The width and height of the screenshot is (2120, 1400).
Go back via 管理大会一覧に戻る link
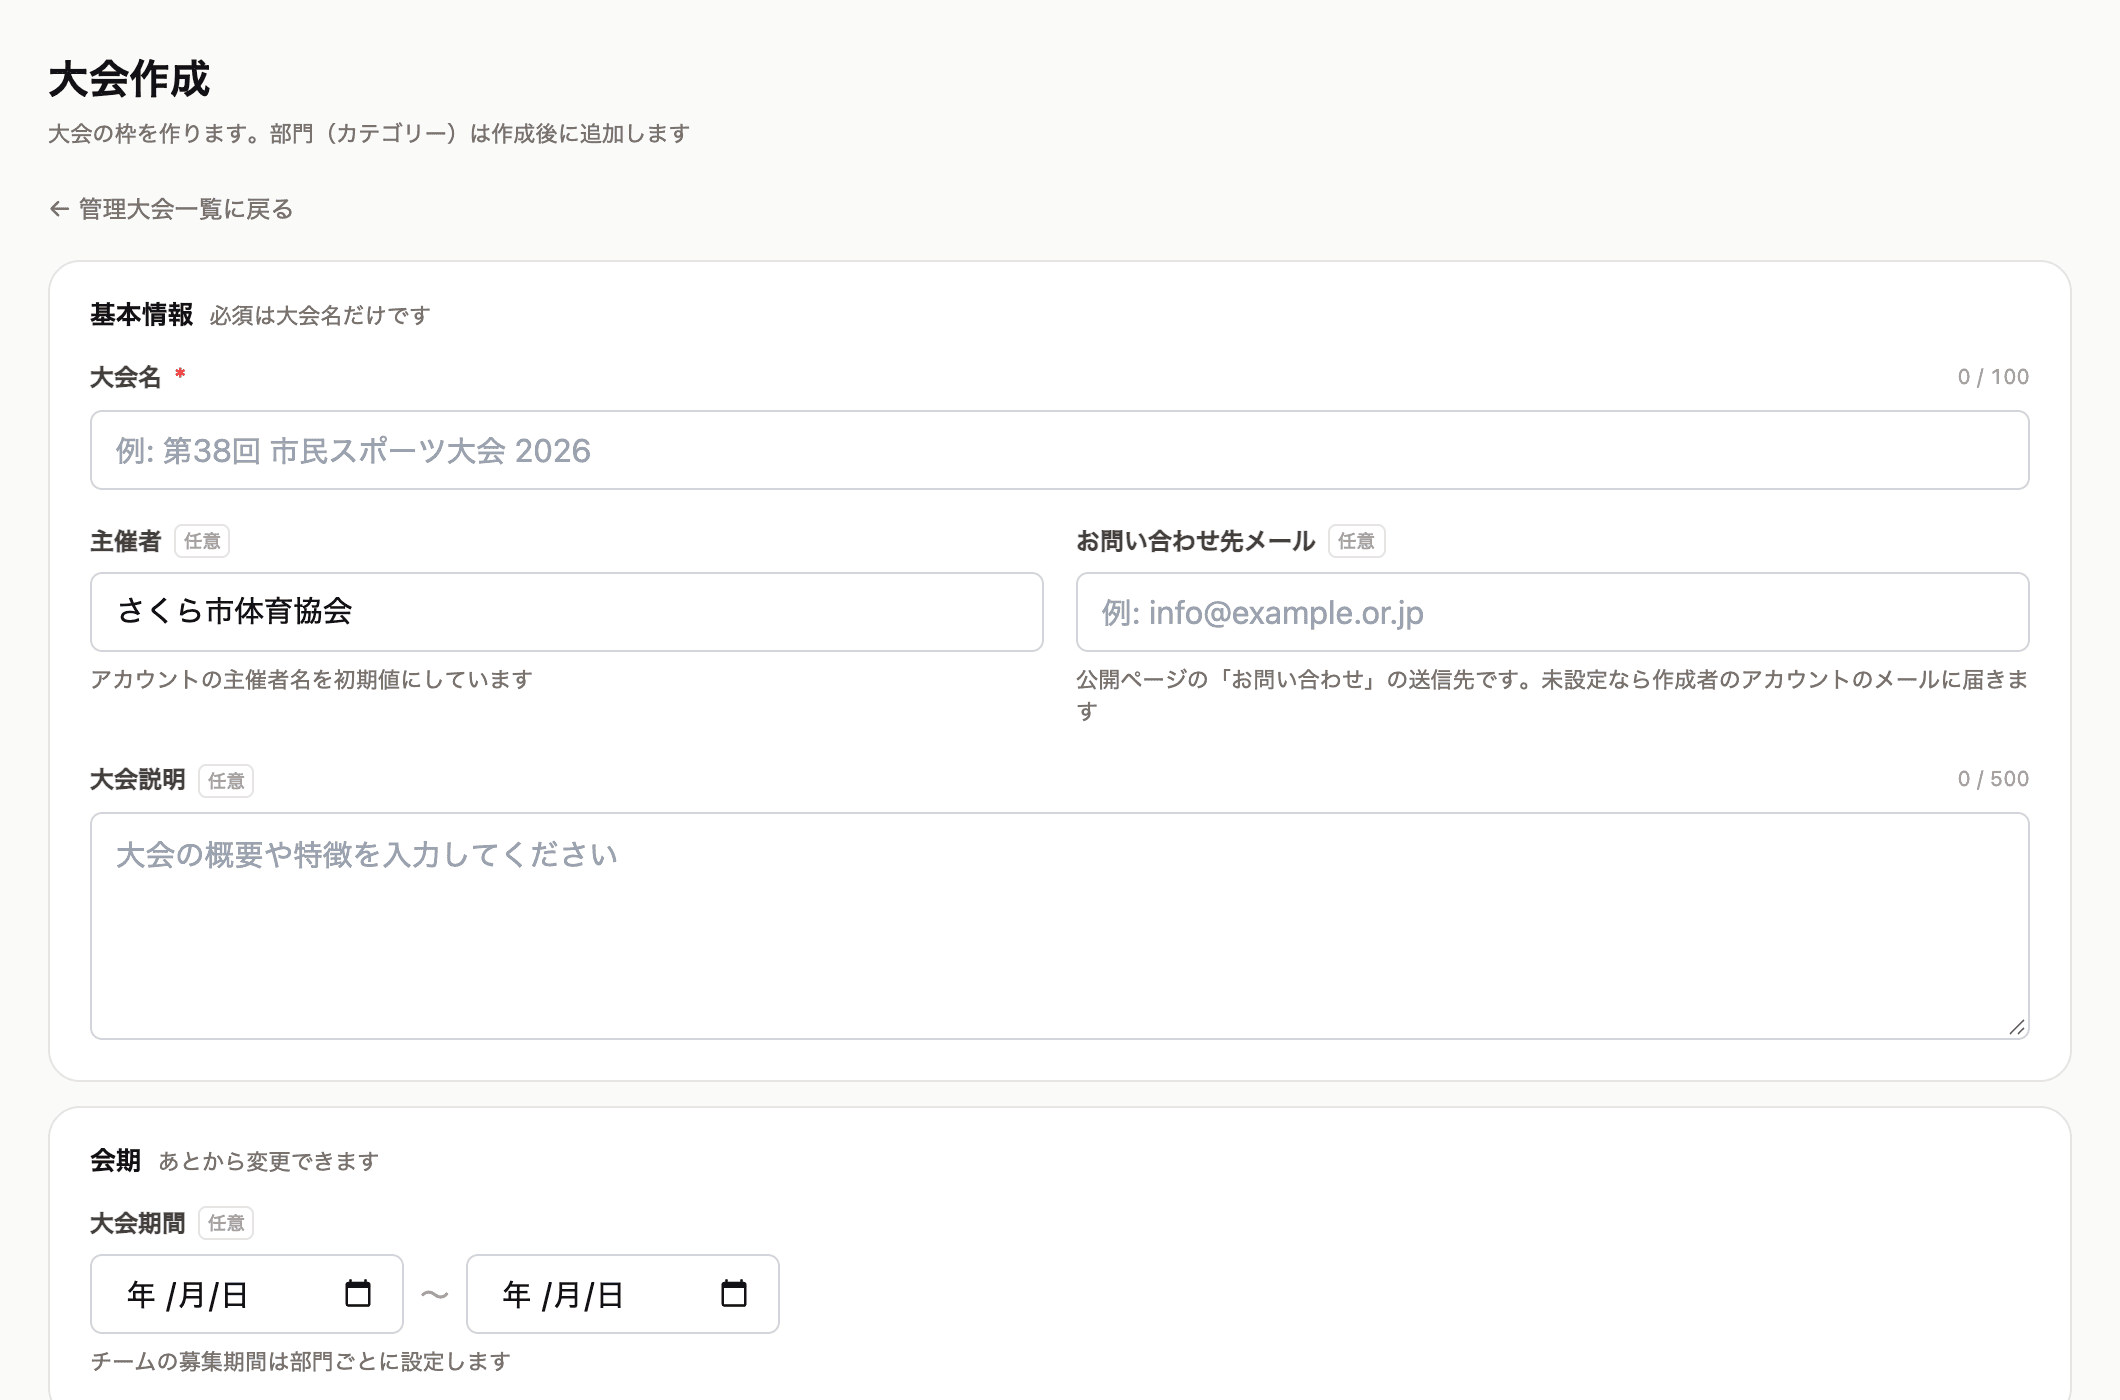click(x=171, y=209)
